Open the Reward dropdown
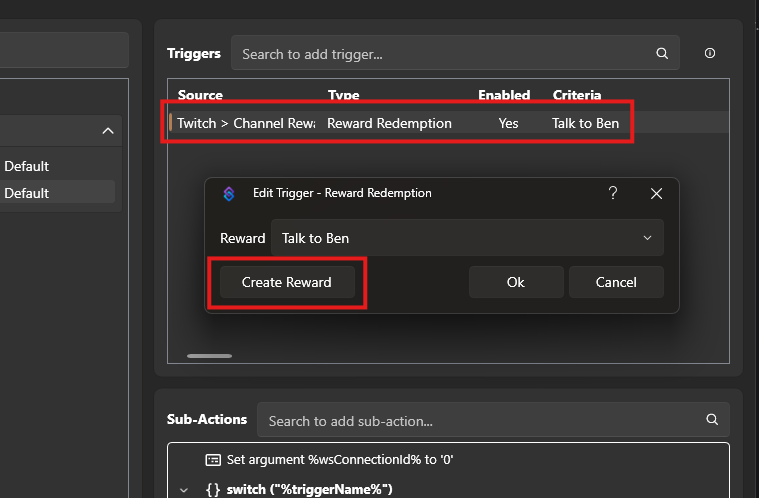This screenshot has width=759, height=498. pos(467,238)
